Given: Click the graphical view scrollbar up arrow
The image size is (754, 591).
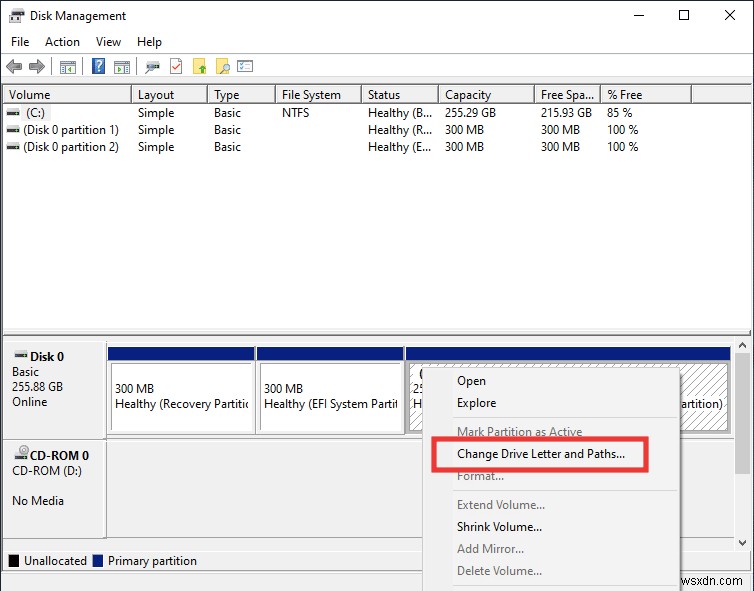Looking at the screenshot, I should [742, 345].
